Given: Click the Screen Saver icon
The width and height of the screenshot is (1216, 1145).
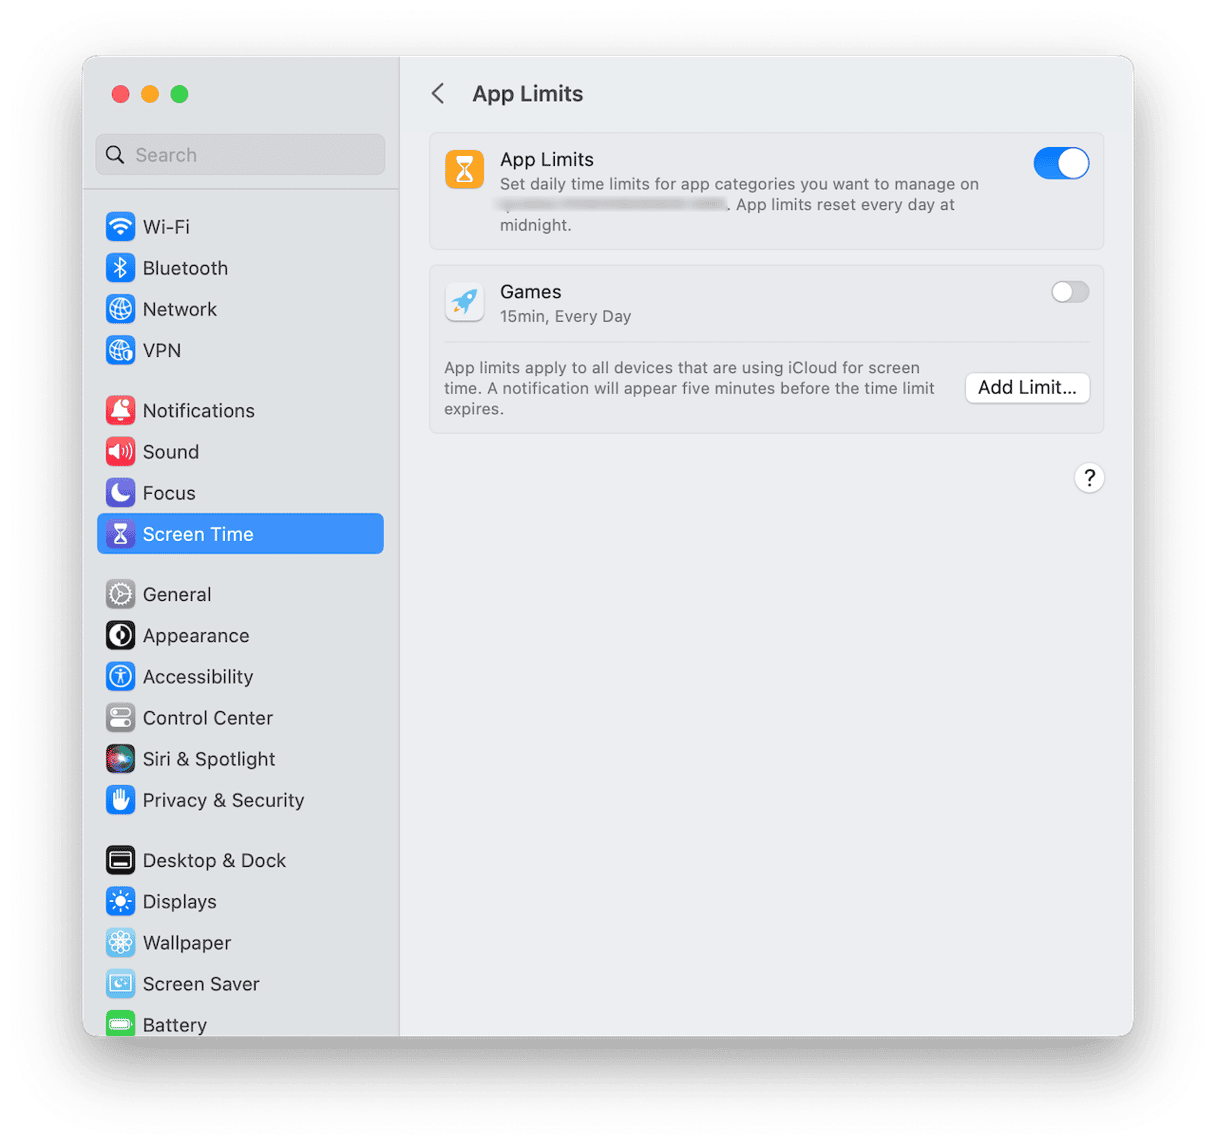Looking at the screenshot, I should 120,984.
